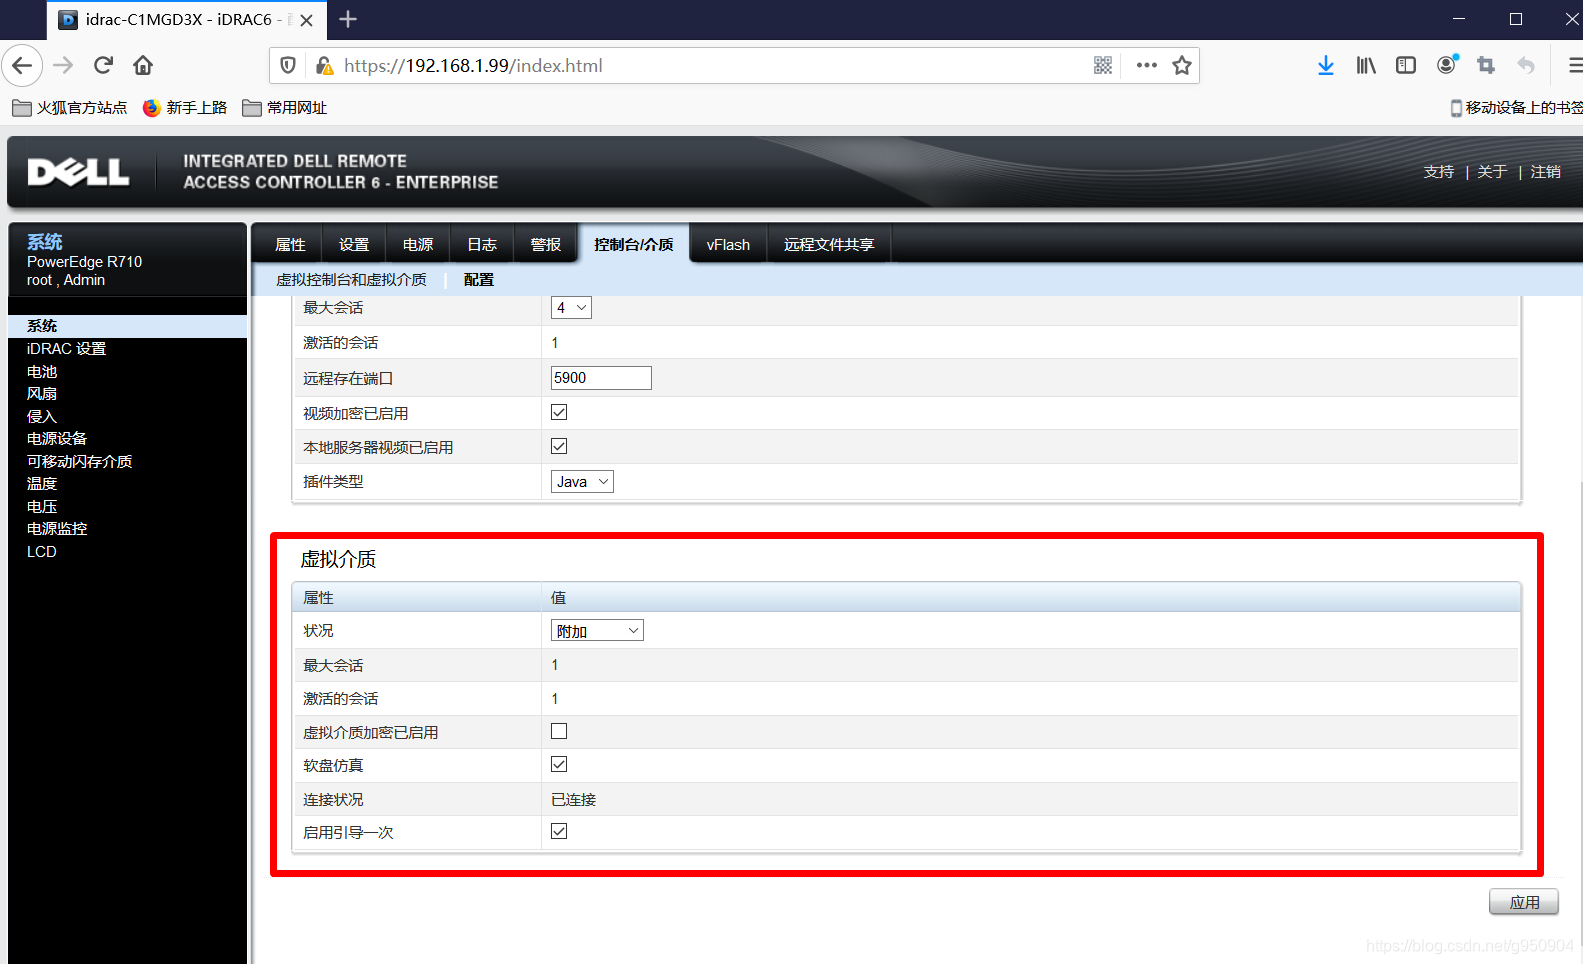Select the 控制台/介质 tab
This screenshot has height=964, width=1583.
(x=634, y=245)
